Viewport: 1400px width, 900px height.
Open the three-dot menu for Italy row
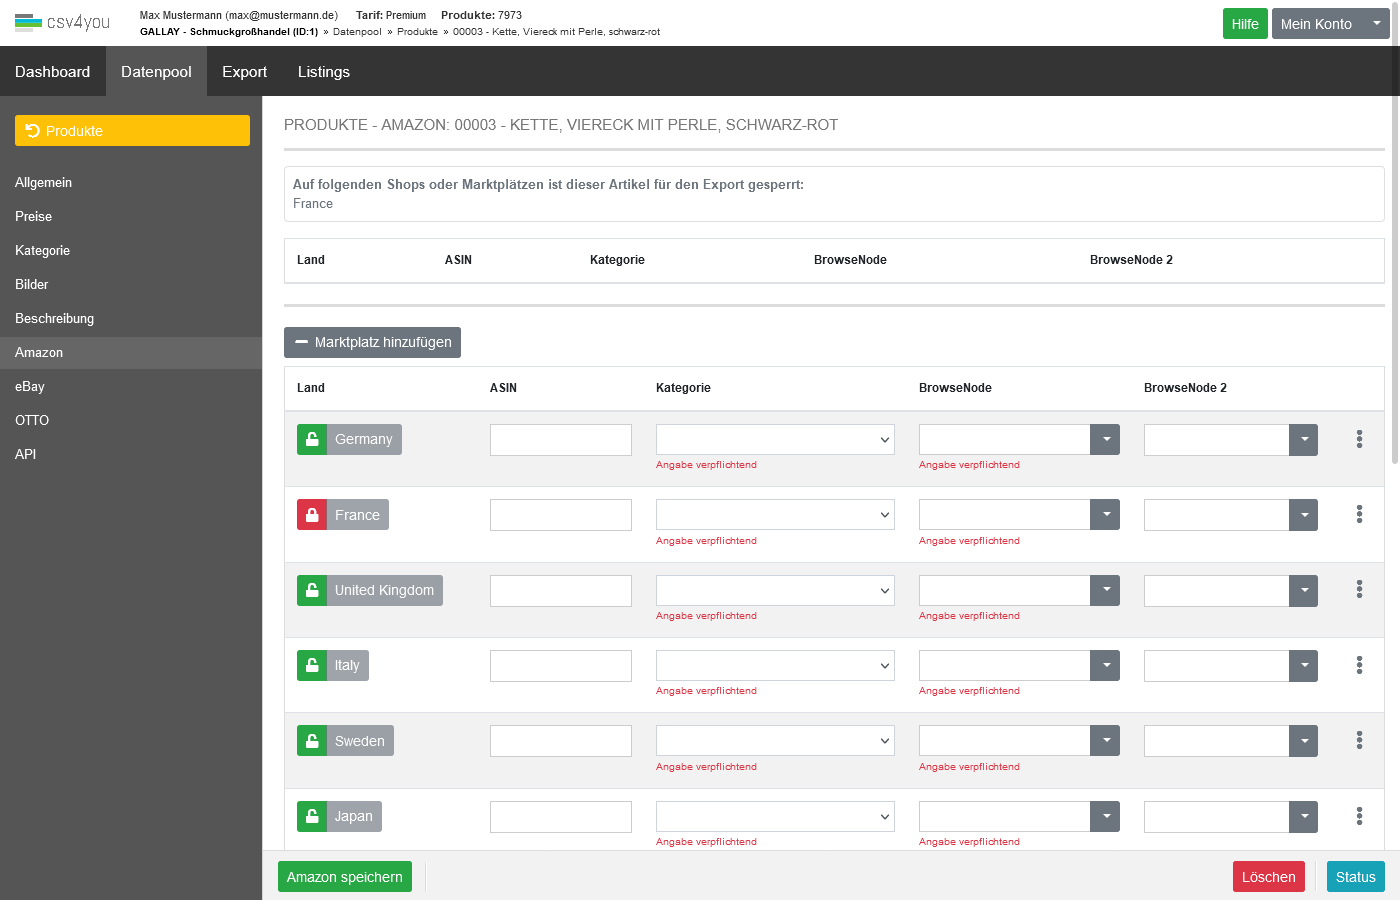pyautogui.click(x=1359, y=665)
